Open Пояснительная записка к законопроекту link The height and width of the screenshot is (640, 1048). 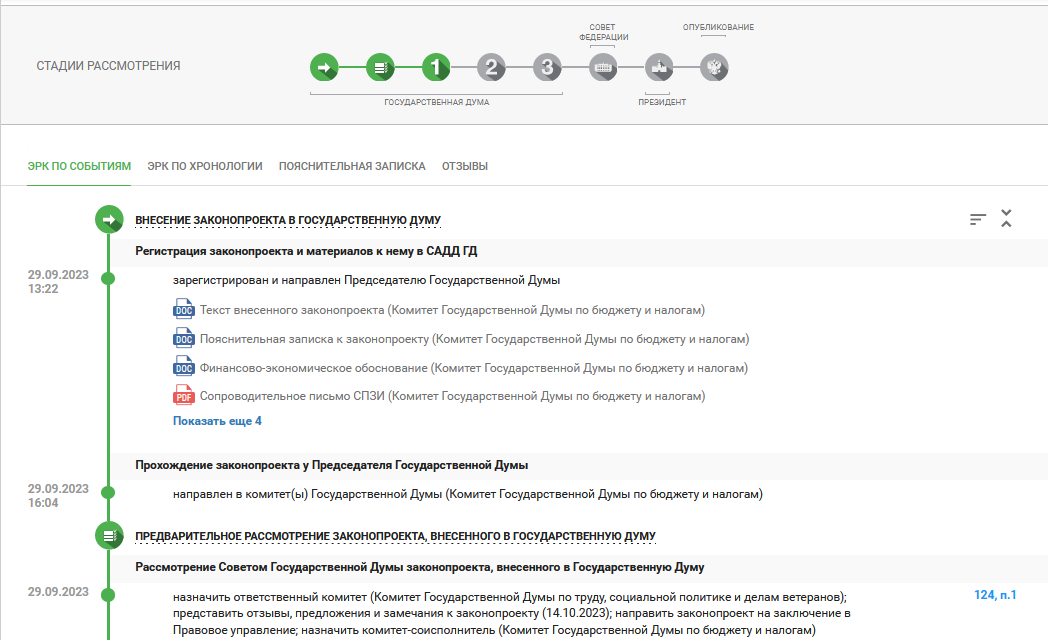[474, 339]
